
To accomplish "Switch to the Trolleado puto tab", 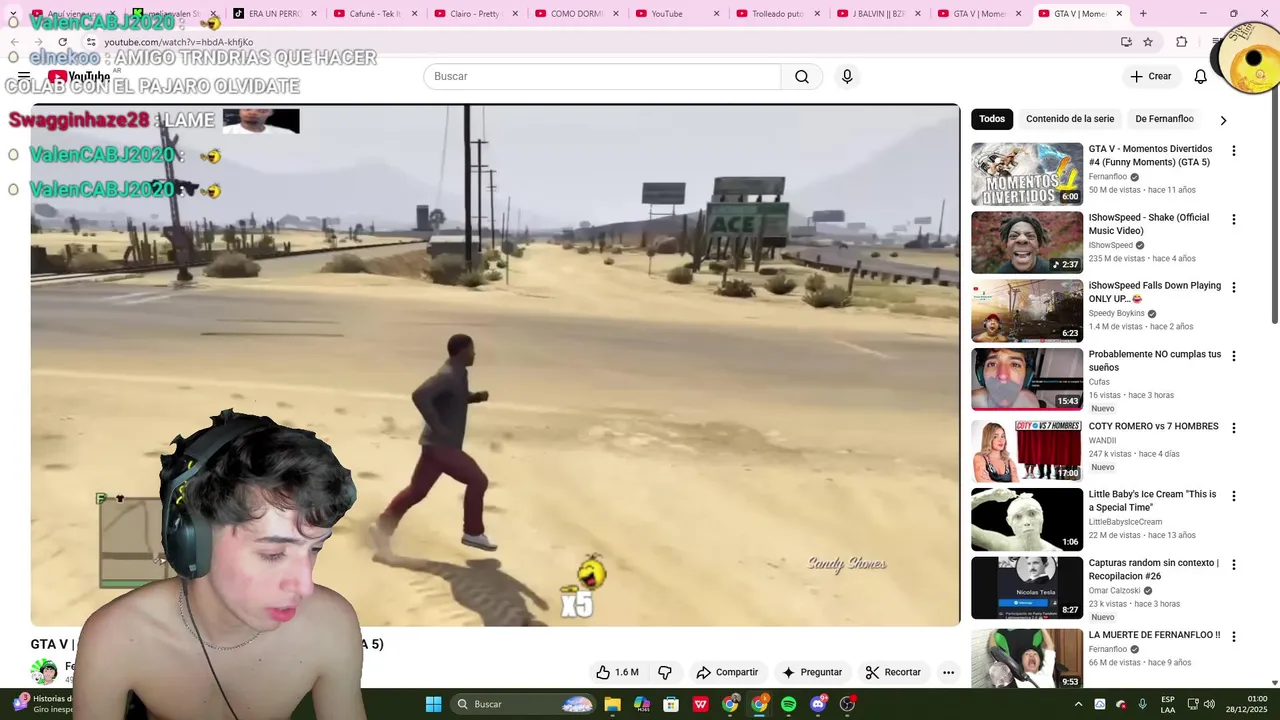I will coord(778,14).
